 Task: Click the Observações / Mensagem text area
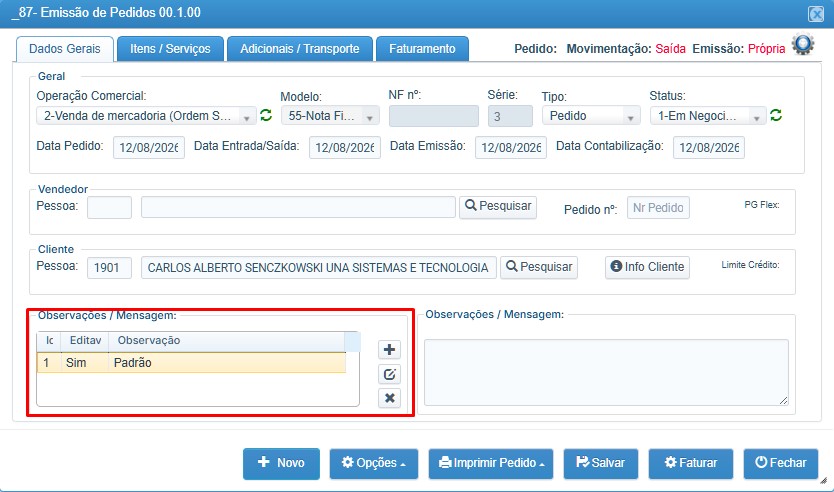pyautogui.click(x=606, y=372)
